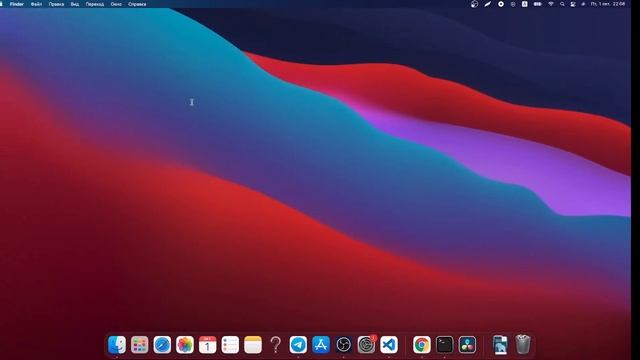The image size is (640, 360).
Task: Click the screen recording status icon
Action: pos(501,4)
